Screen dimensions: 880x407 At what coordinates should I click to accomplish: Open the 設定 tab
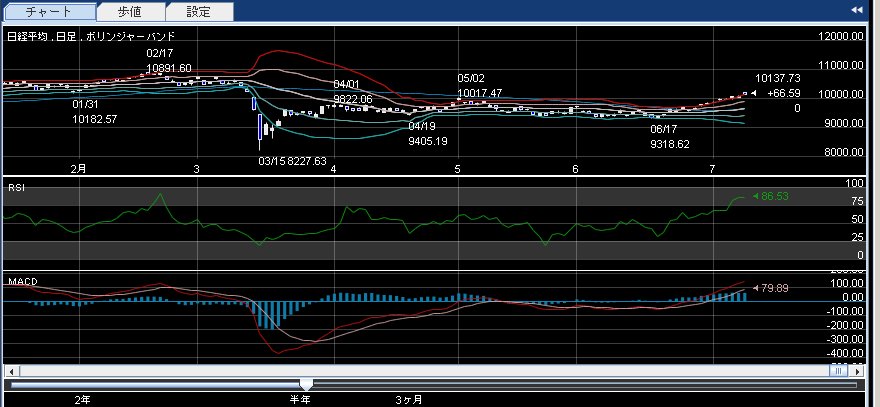click(199, 12)
